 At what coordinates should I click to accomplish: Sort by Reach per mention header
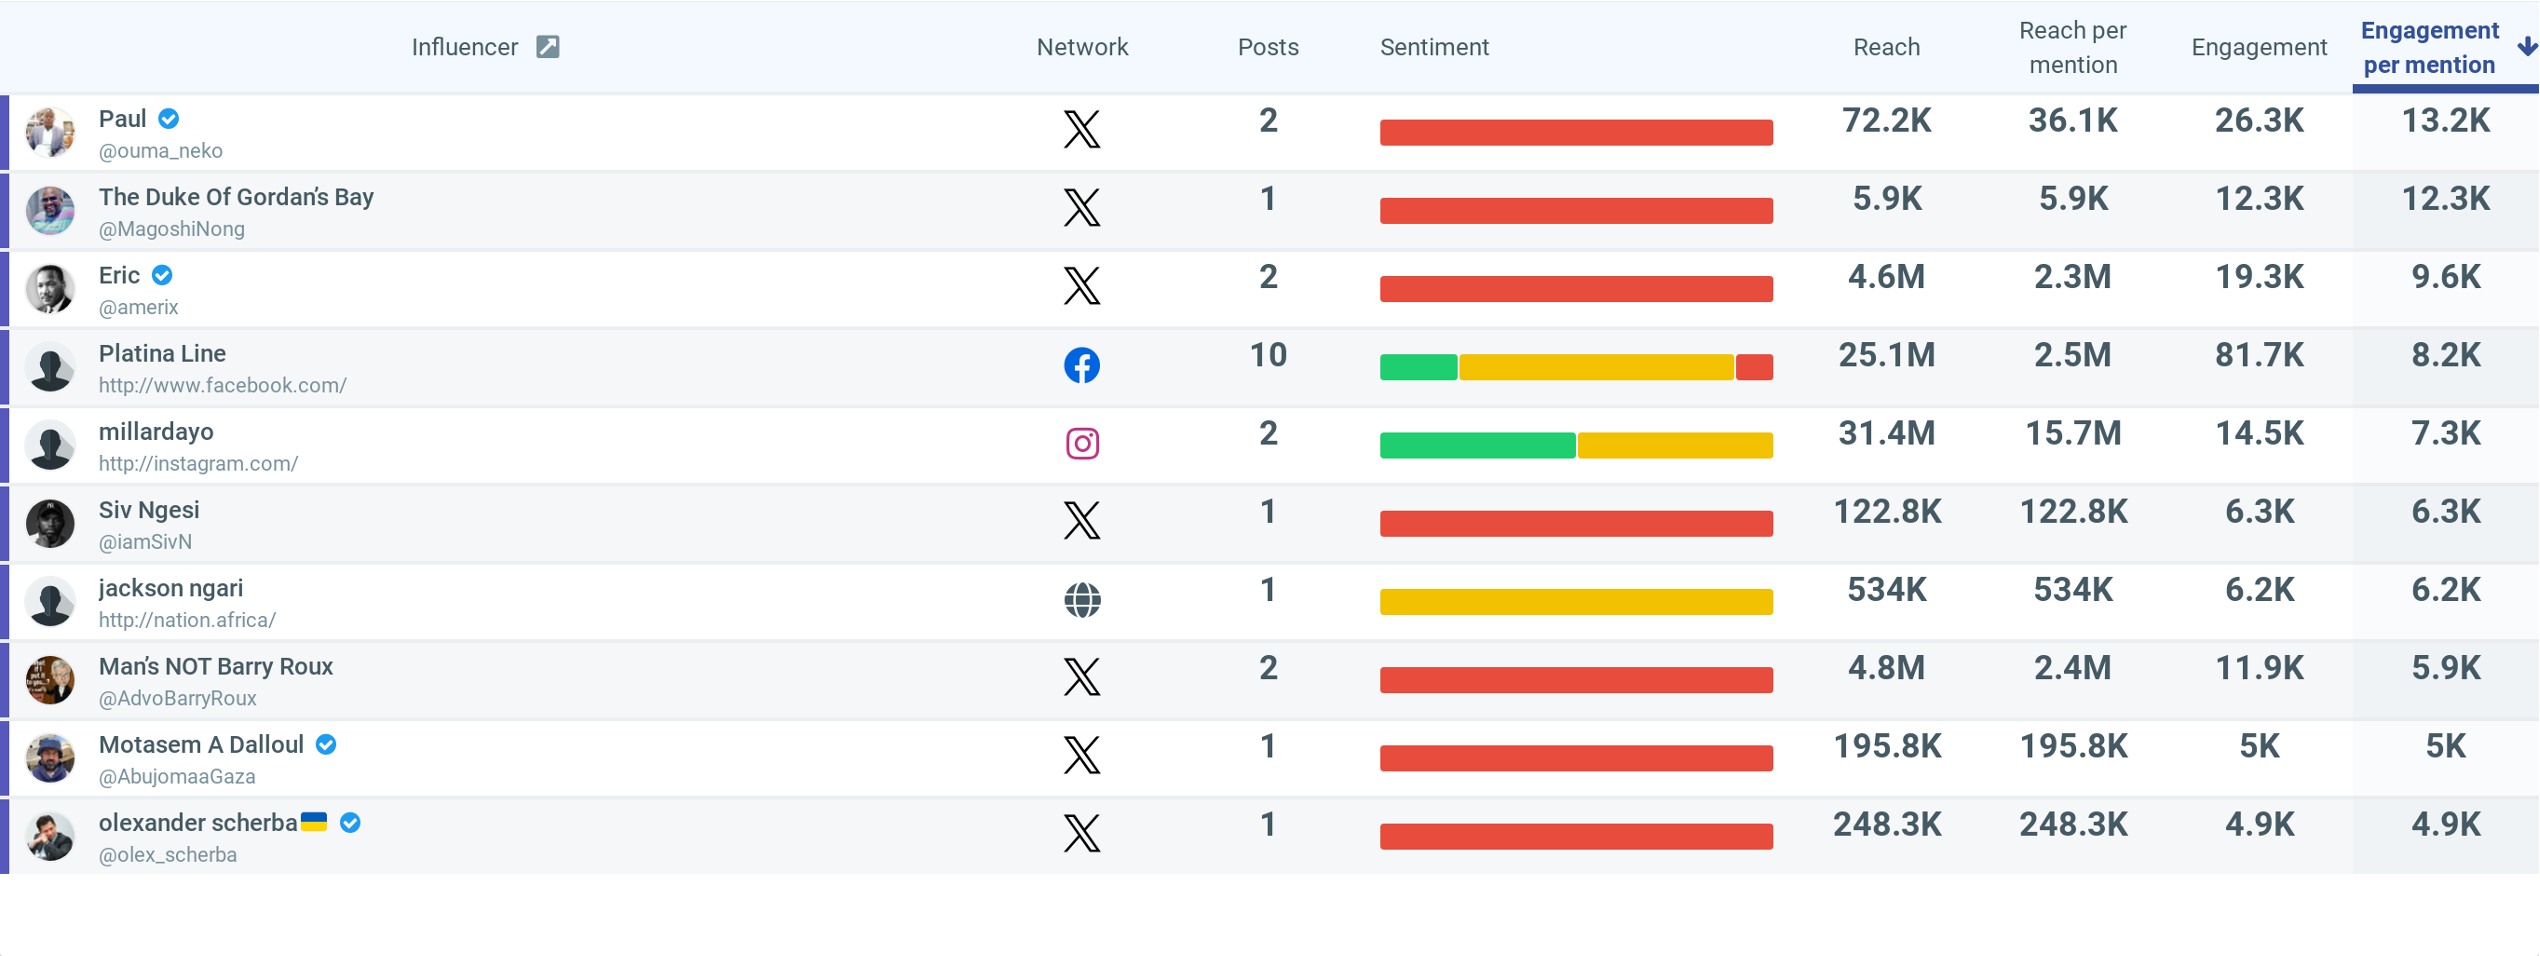tap(2072, 47)
